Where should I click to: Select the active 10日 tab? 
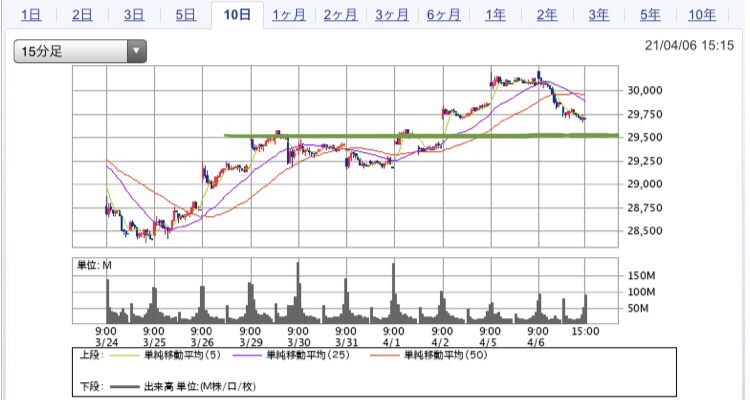point(237,15)
